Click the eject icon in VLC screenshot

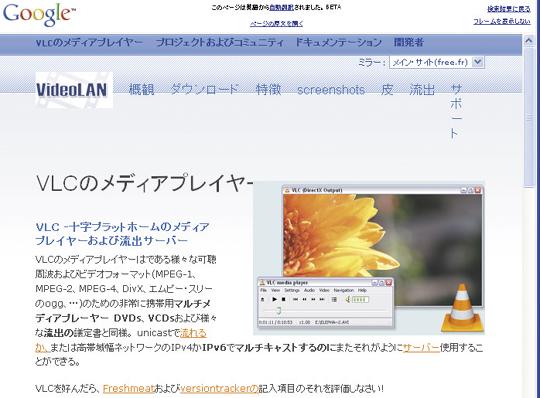point(262,299)
